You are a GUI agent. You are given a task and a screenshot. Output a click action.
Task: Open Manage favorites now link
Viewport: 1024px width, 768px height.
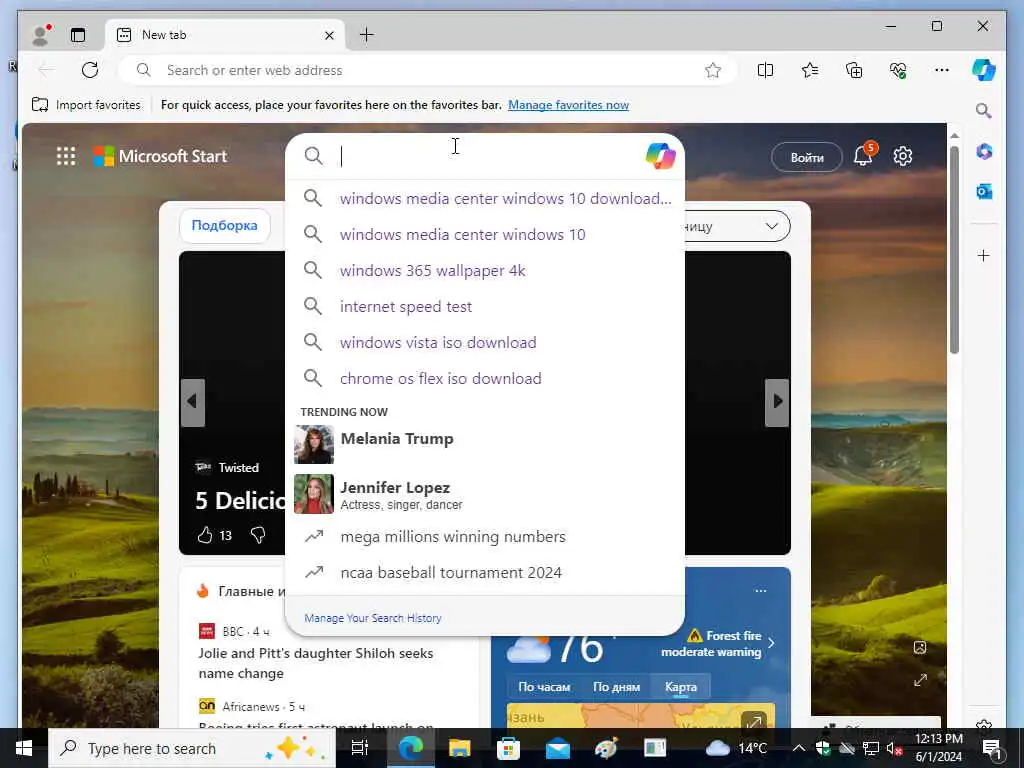pyautogui.click(x=568, y=104)
